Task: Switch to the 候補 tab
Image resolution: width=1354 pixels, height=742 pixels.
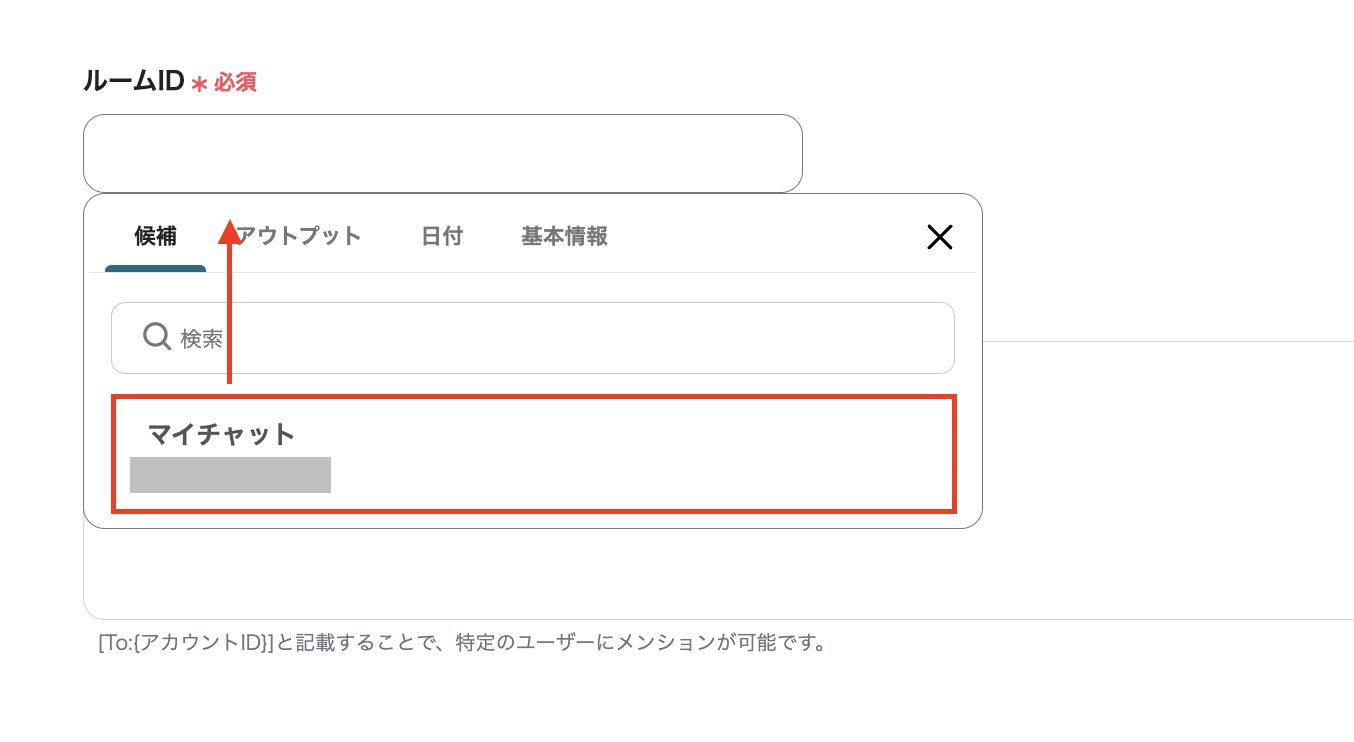Action: click(155, 237)
